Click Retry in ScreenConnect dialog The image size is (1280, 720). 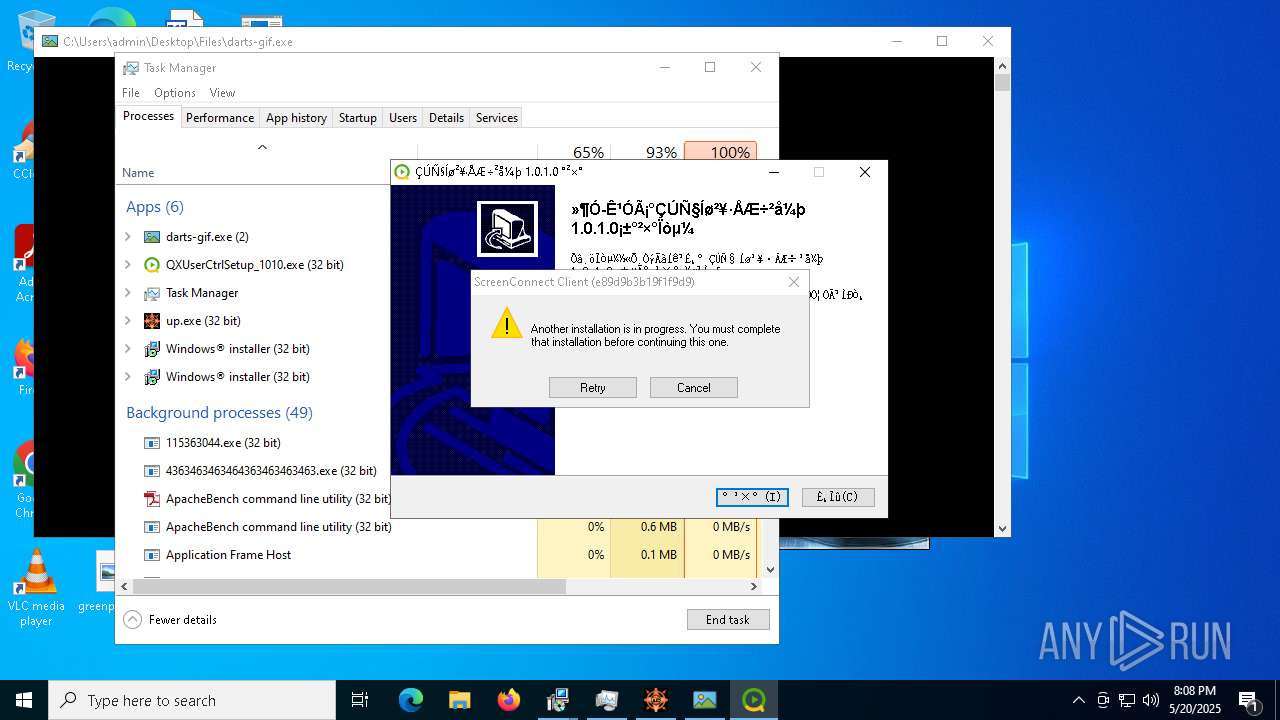pyautogui.click(x=593, y=388)
